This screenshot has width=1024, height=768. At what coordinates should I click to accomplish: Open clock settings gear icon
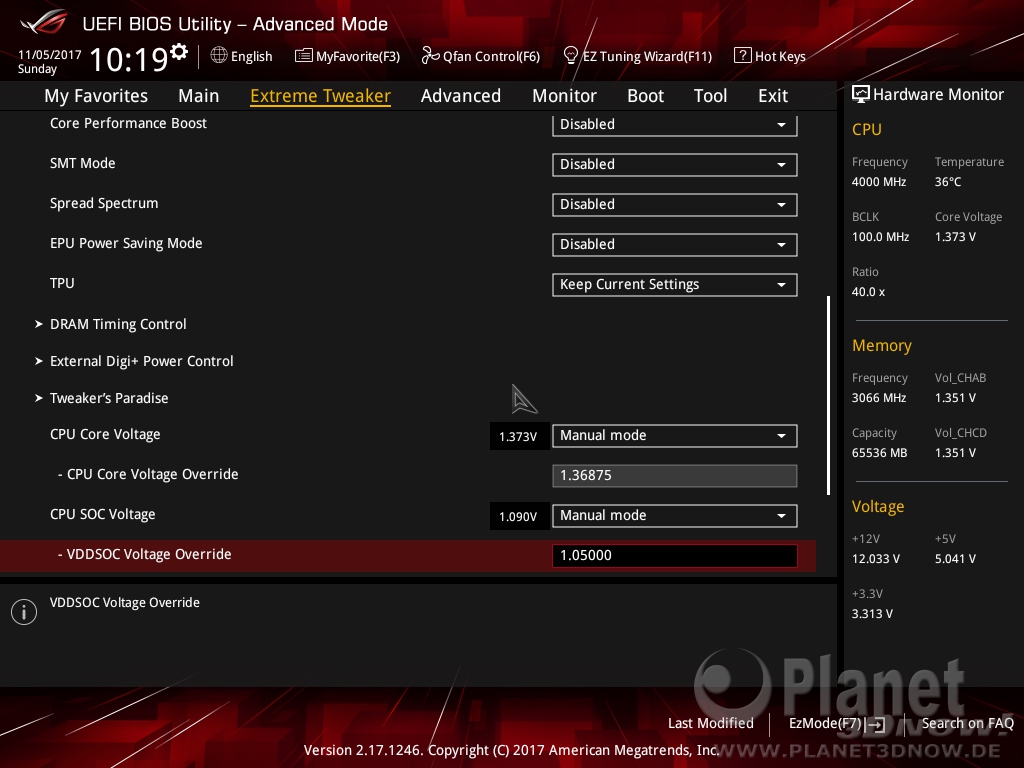(x=179, y=52)
